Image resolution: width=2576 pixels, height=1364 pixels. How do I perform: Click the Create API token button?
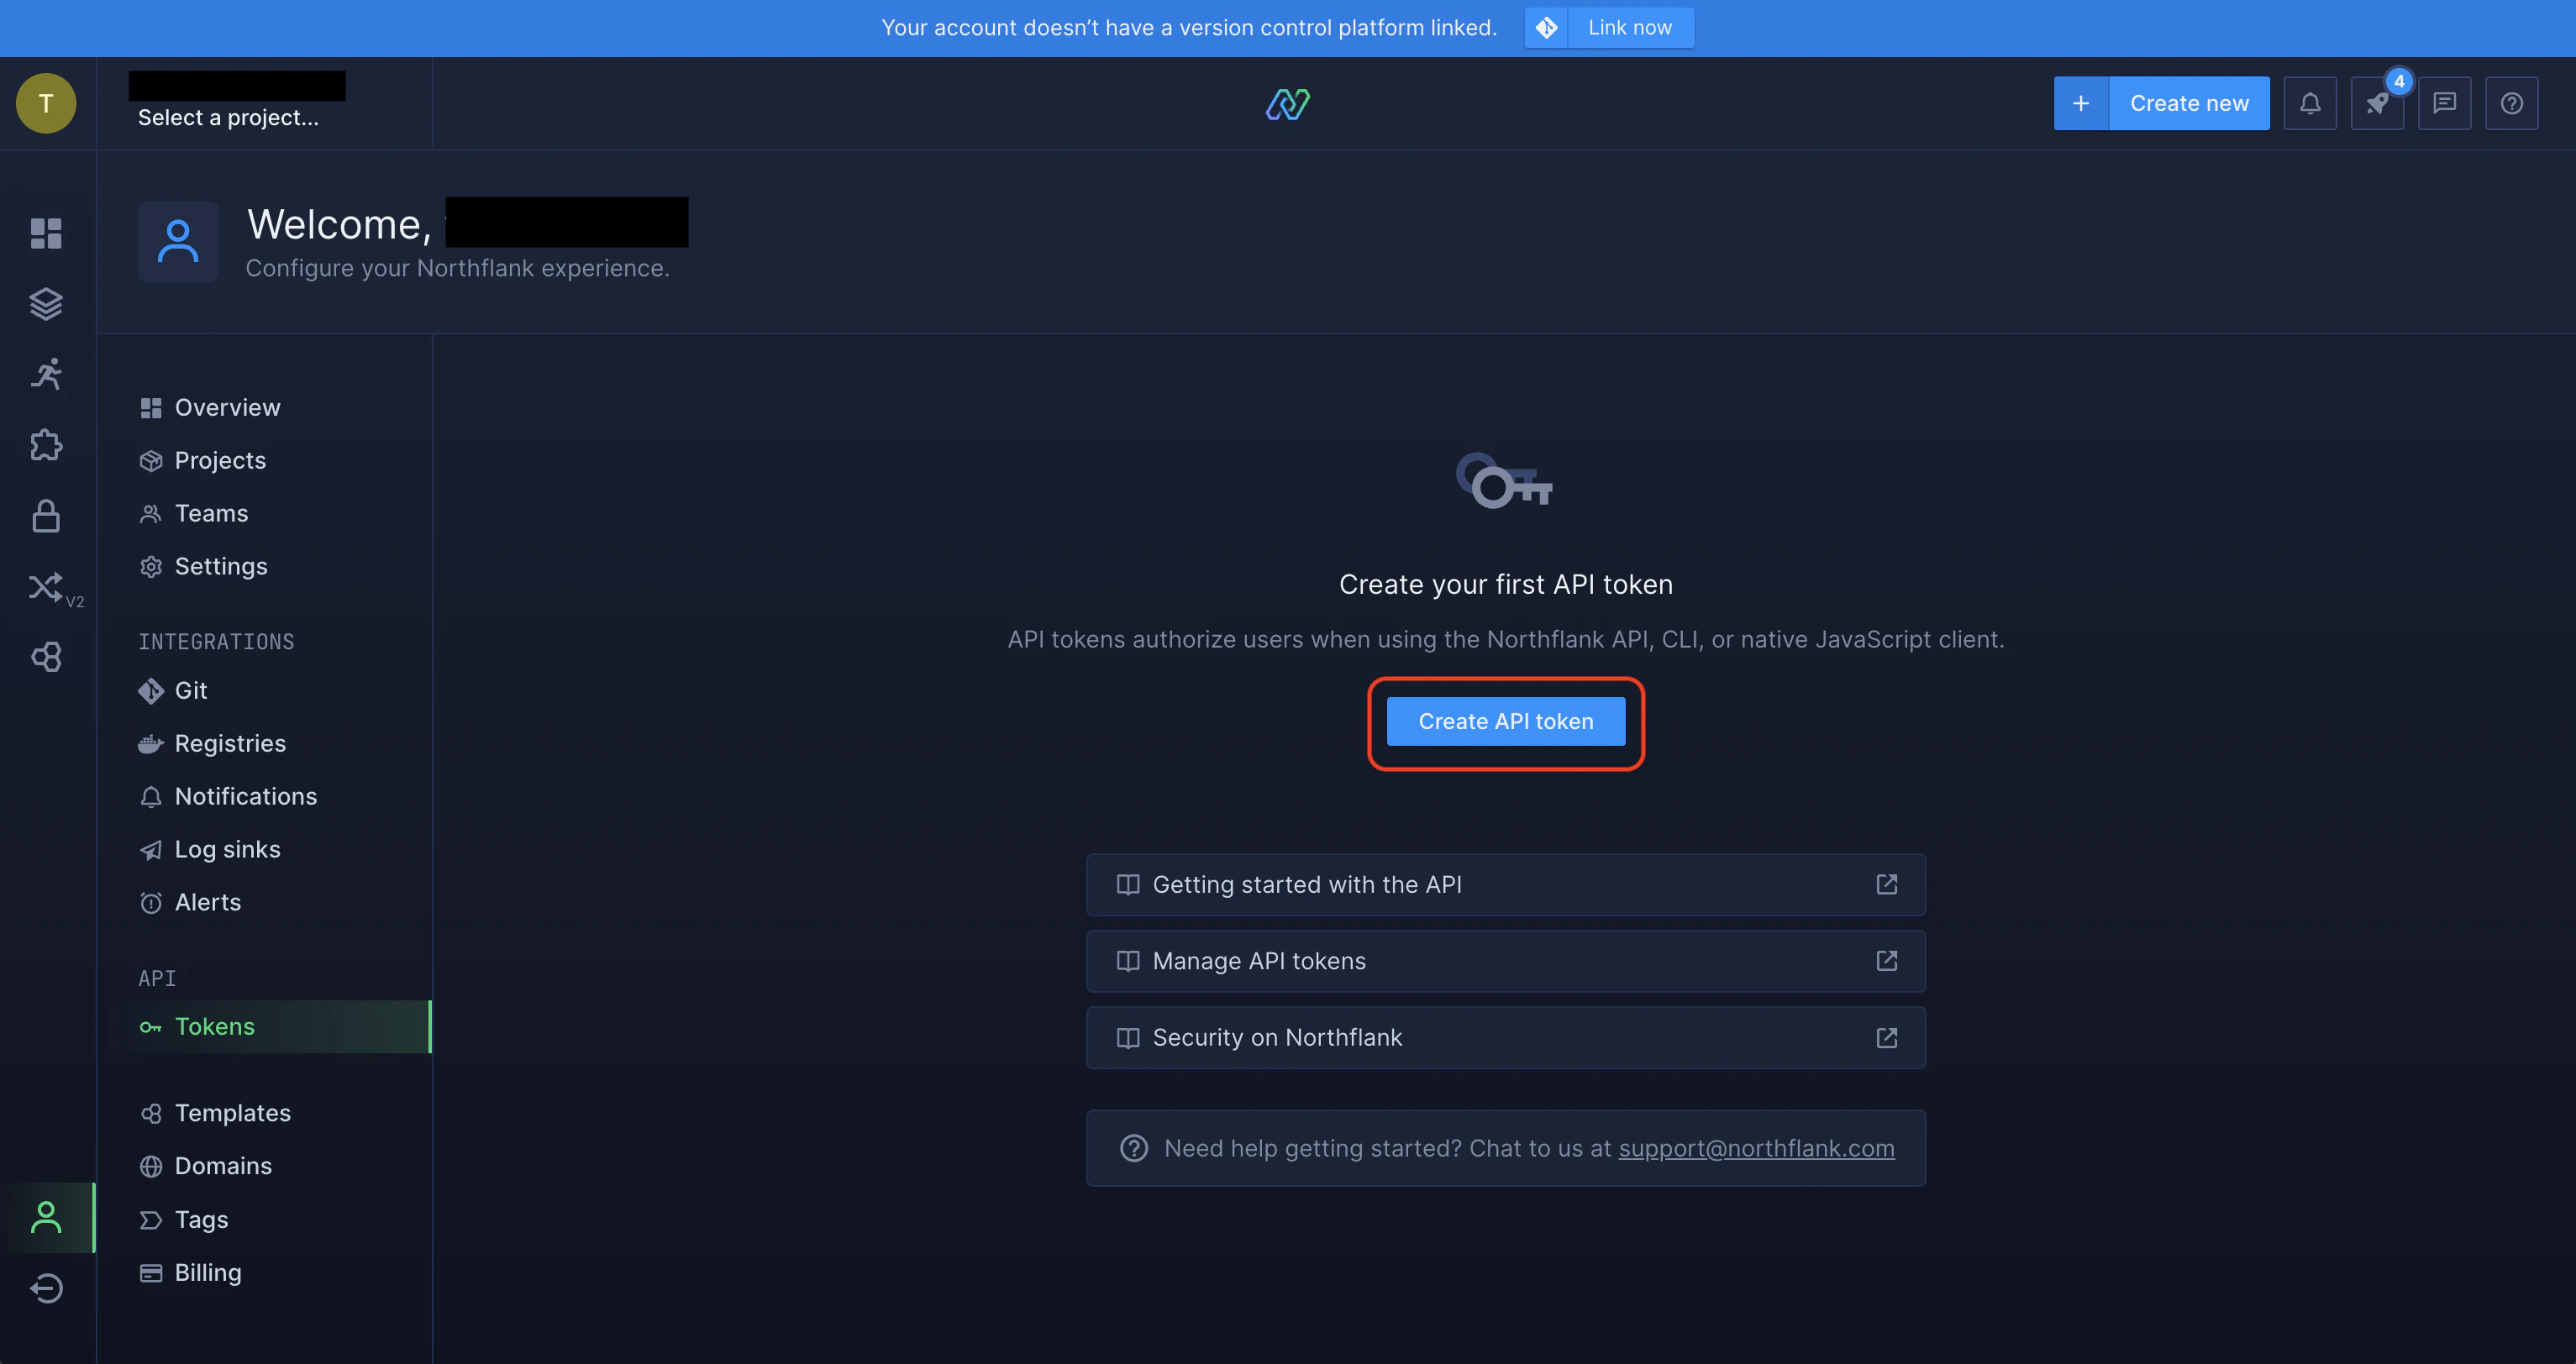point(1506,721)
